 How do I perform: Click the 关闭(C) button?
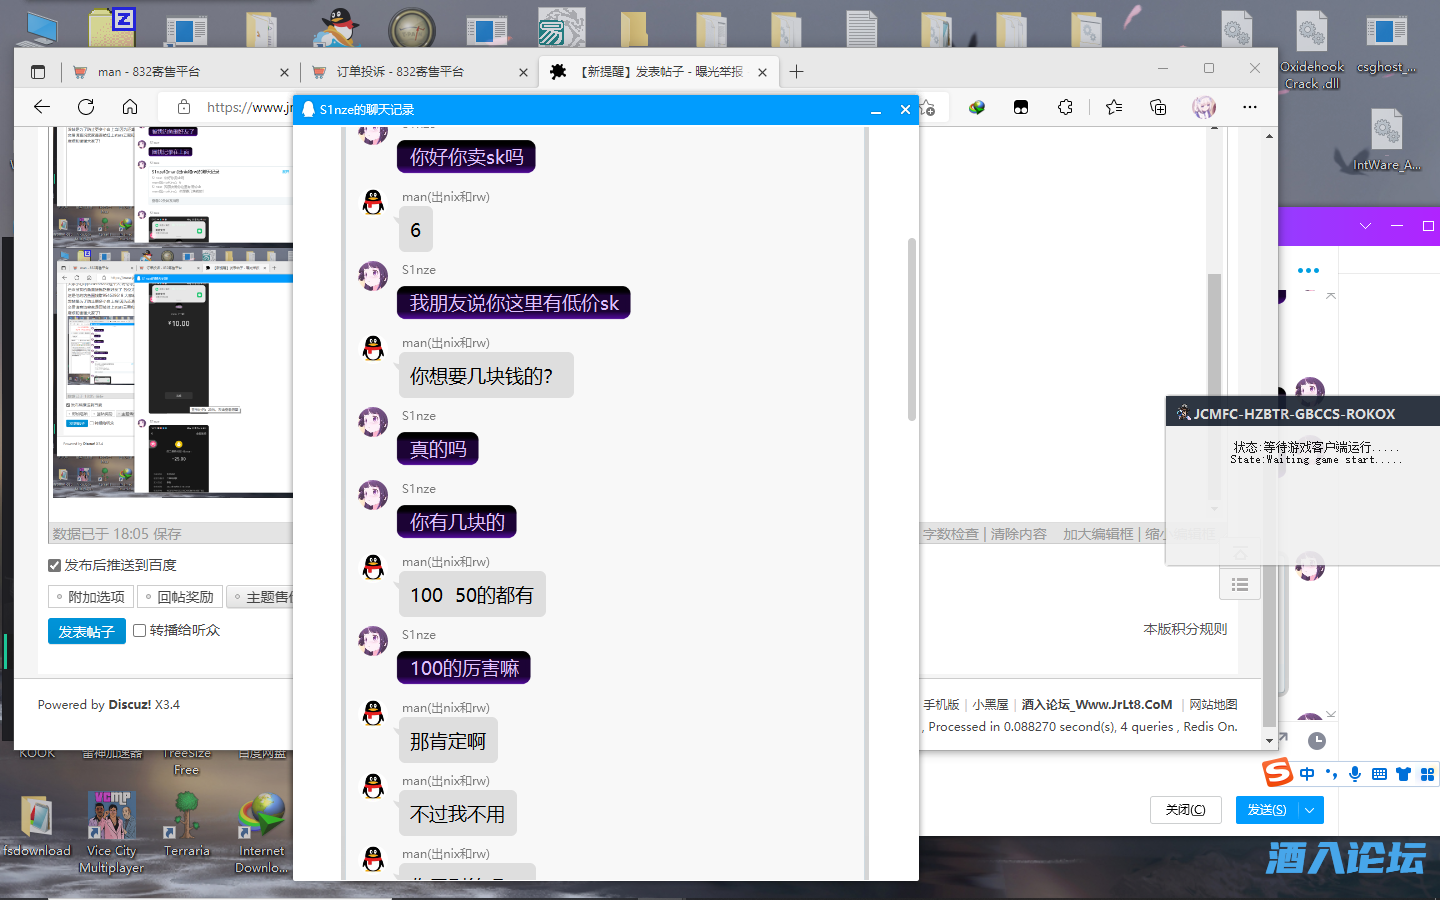1185,810
